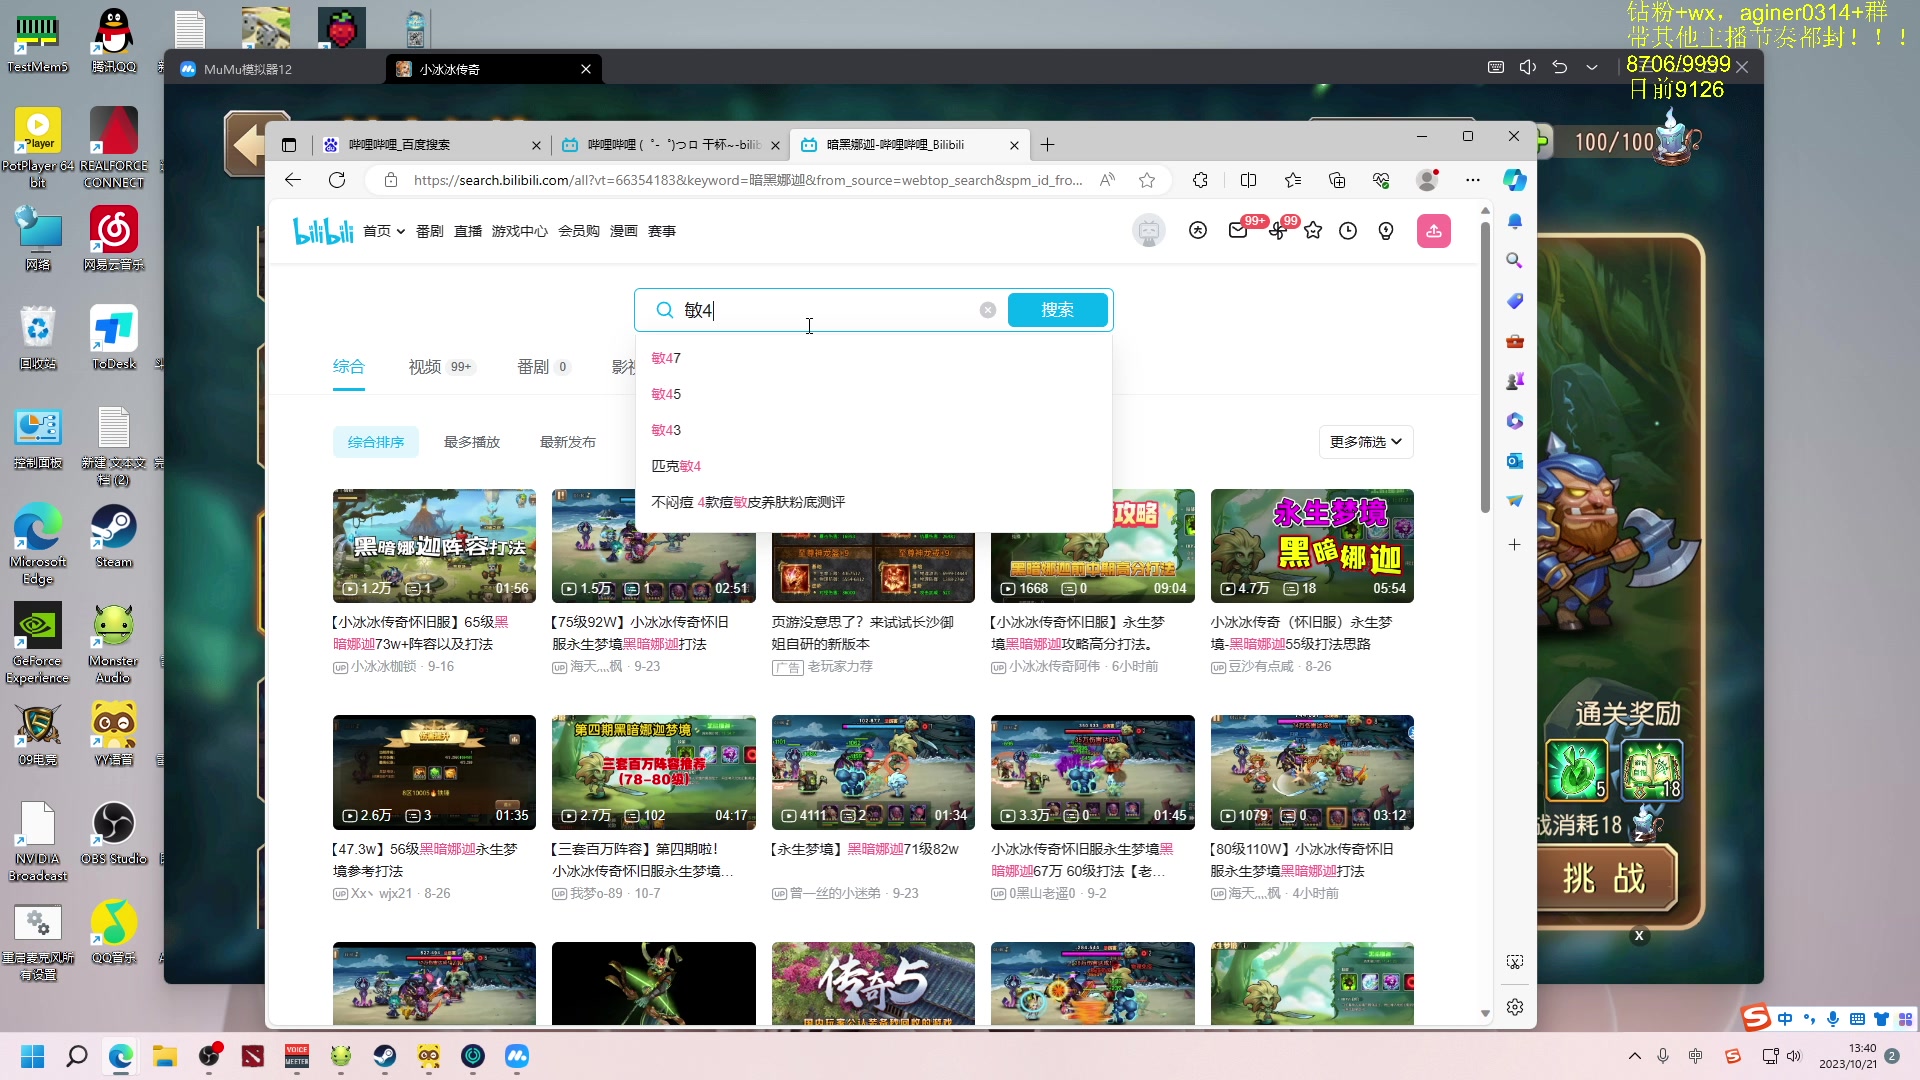Expand the 更多筛选 filter dropdown
This screenshot has width=1920, height=1080.
(1366, 442)
